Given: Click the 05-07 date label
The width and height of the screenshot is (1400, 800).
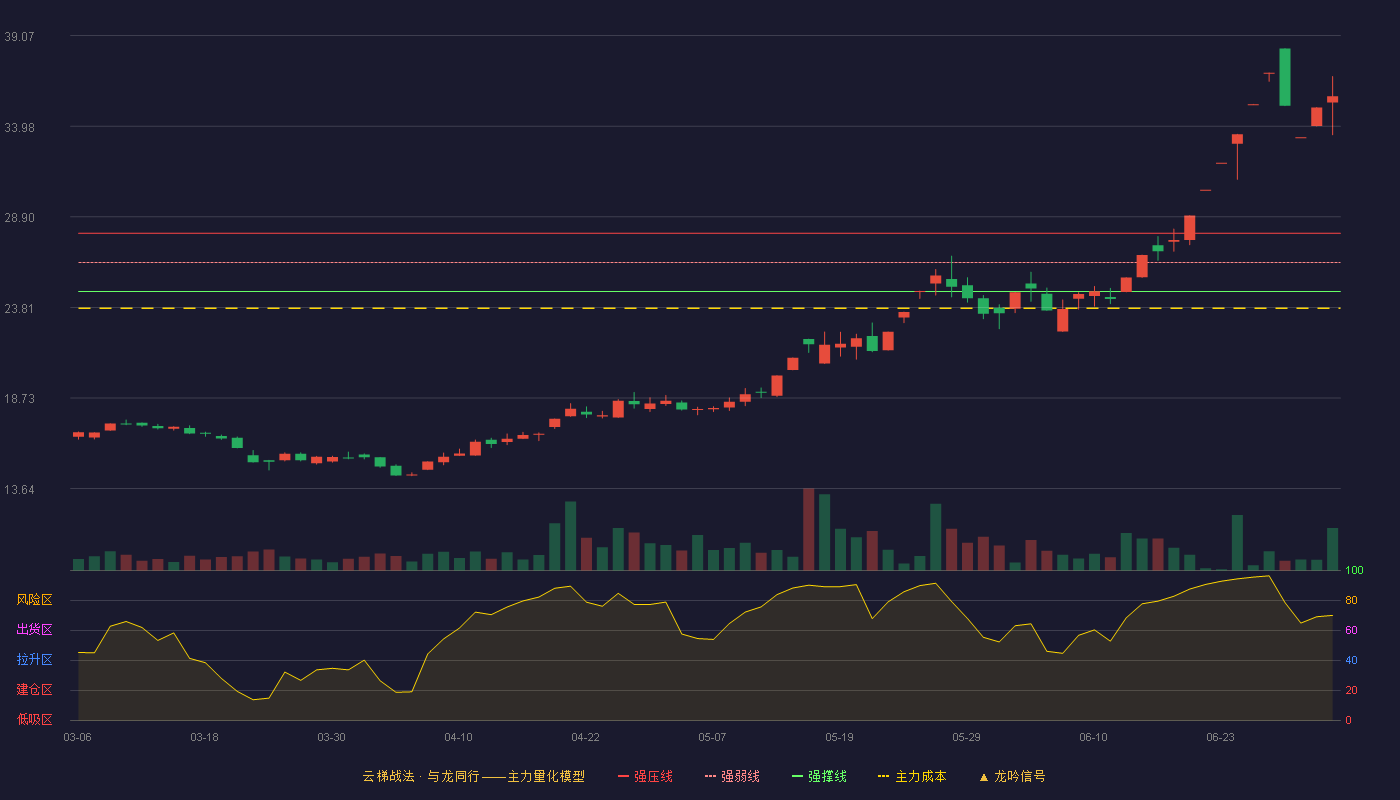Looking at the screenshot, I should (x=712, y=737).
